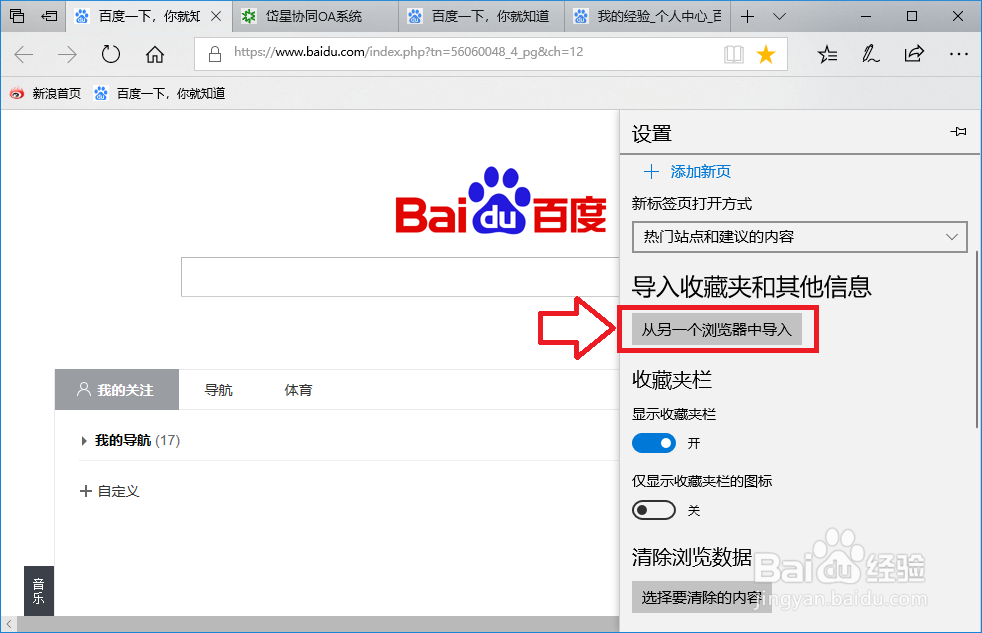Click the 收藏夹栏 section heading
Image resolution: width=982 pixels, height=633 pixels.
(x=672, y=379)
